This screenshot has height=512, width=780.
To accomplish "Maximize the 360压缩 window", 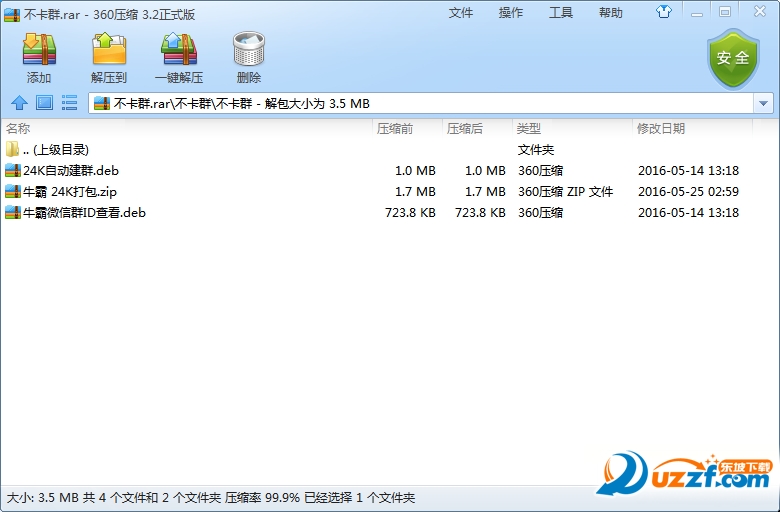I will pos(725,12).
